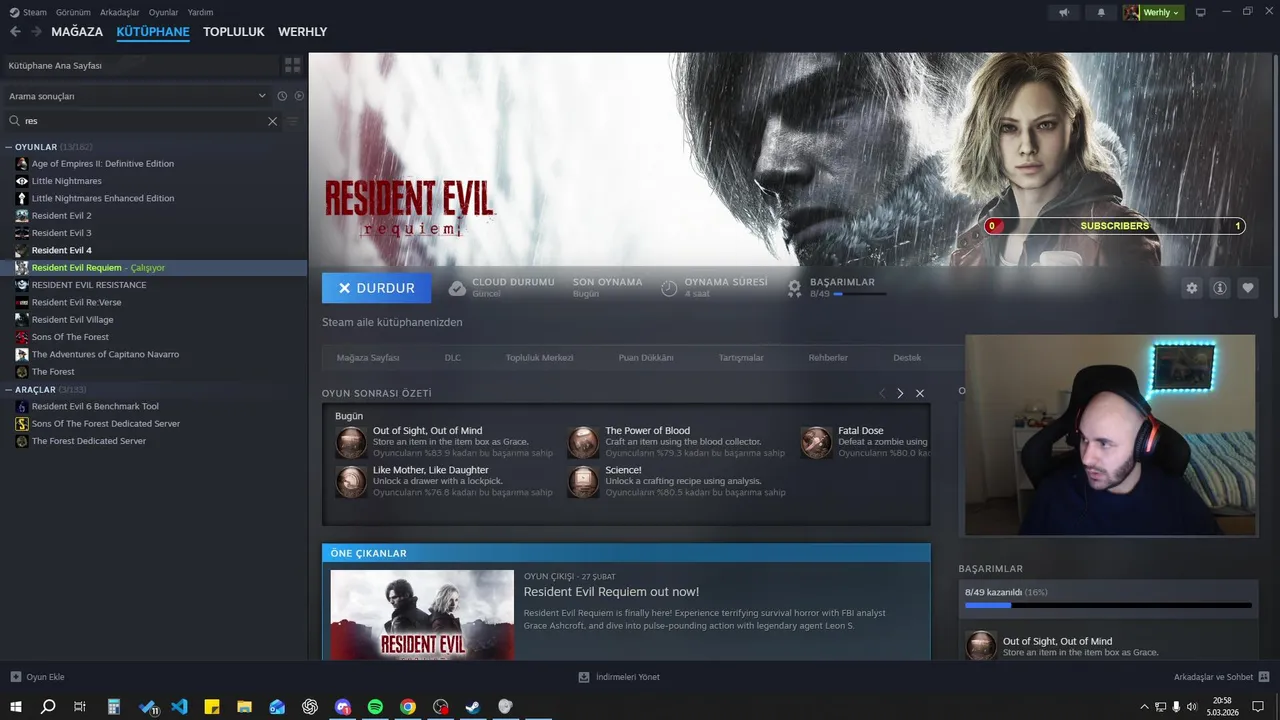Show hidden system tray icons
Image resolution: width=1280 pixels, height=720 pixels.
(1145, 706)
